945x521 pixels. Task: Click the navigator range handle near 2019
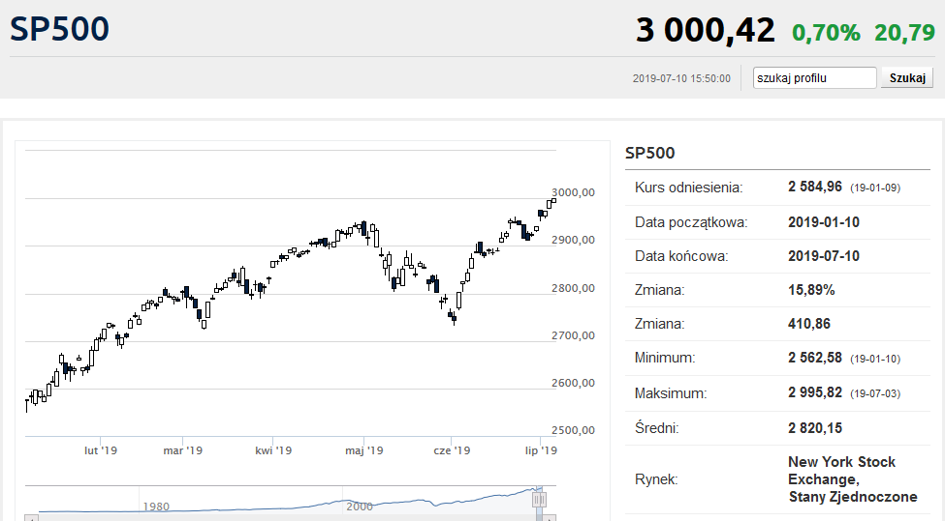click(x=539, y=499)
